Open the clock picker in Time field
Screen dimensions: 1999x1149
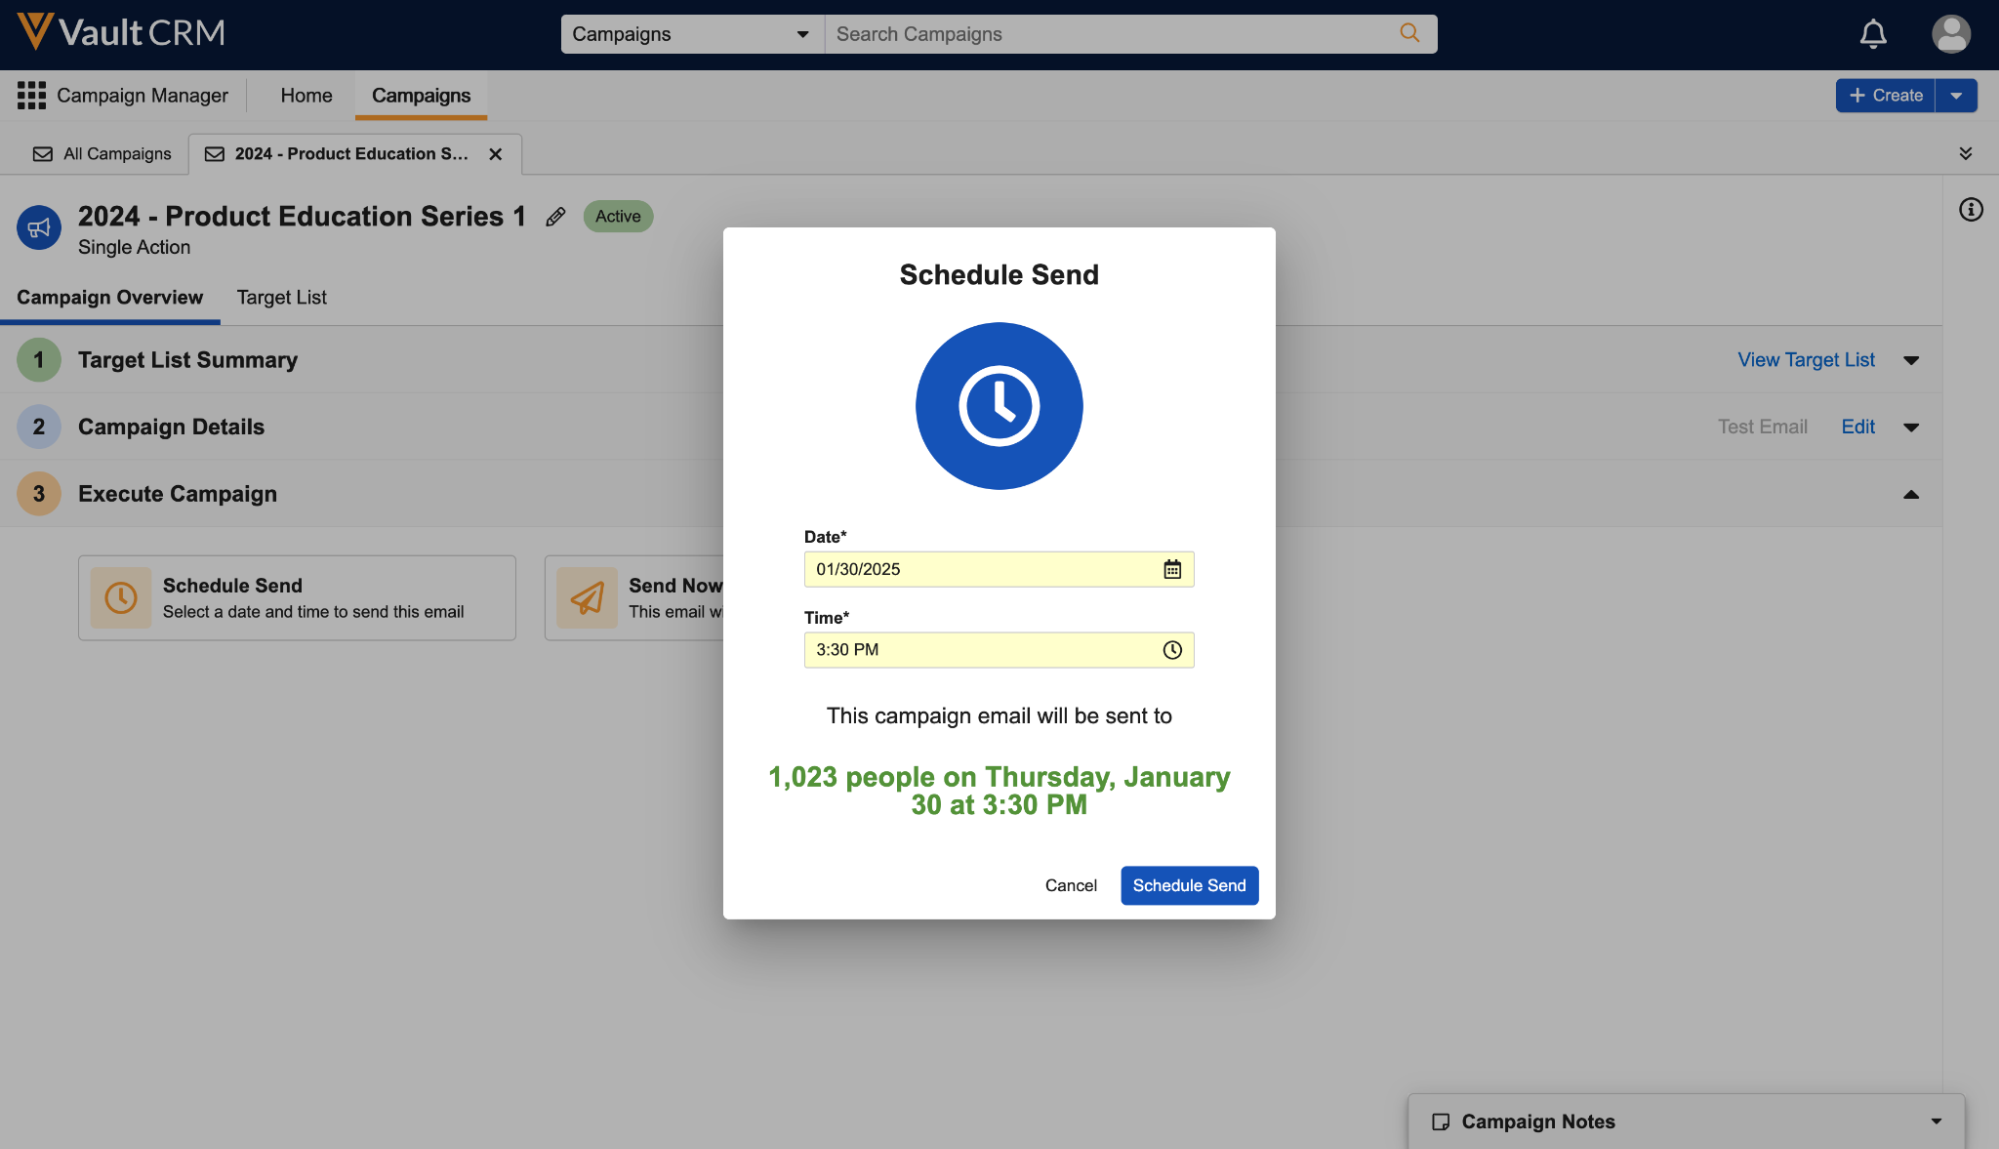click(x=1172, y=650)
